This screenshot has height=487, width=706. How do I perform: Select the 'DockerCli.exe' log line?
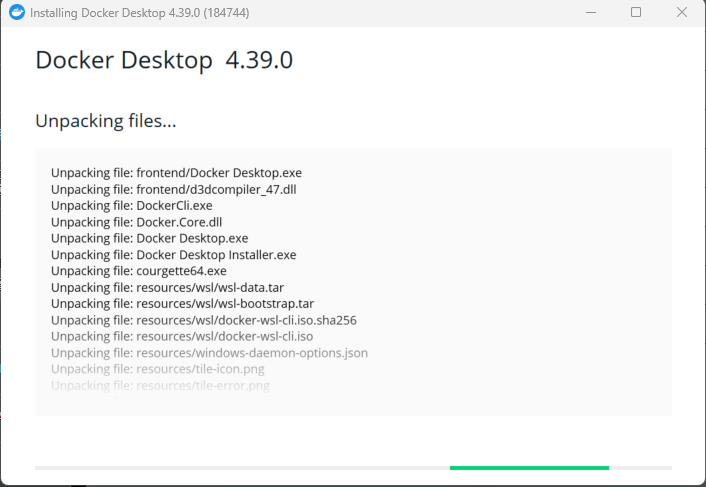[131, 206]
